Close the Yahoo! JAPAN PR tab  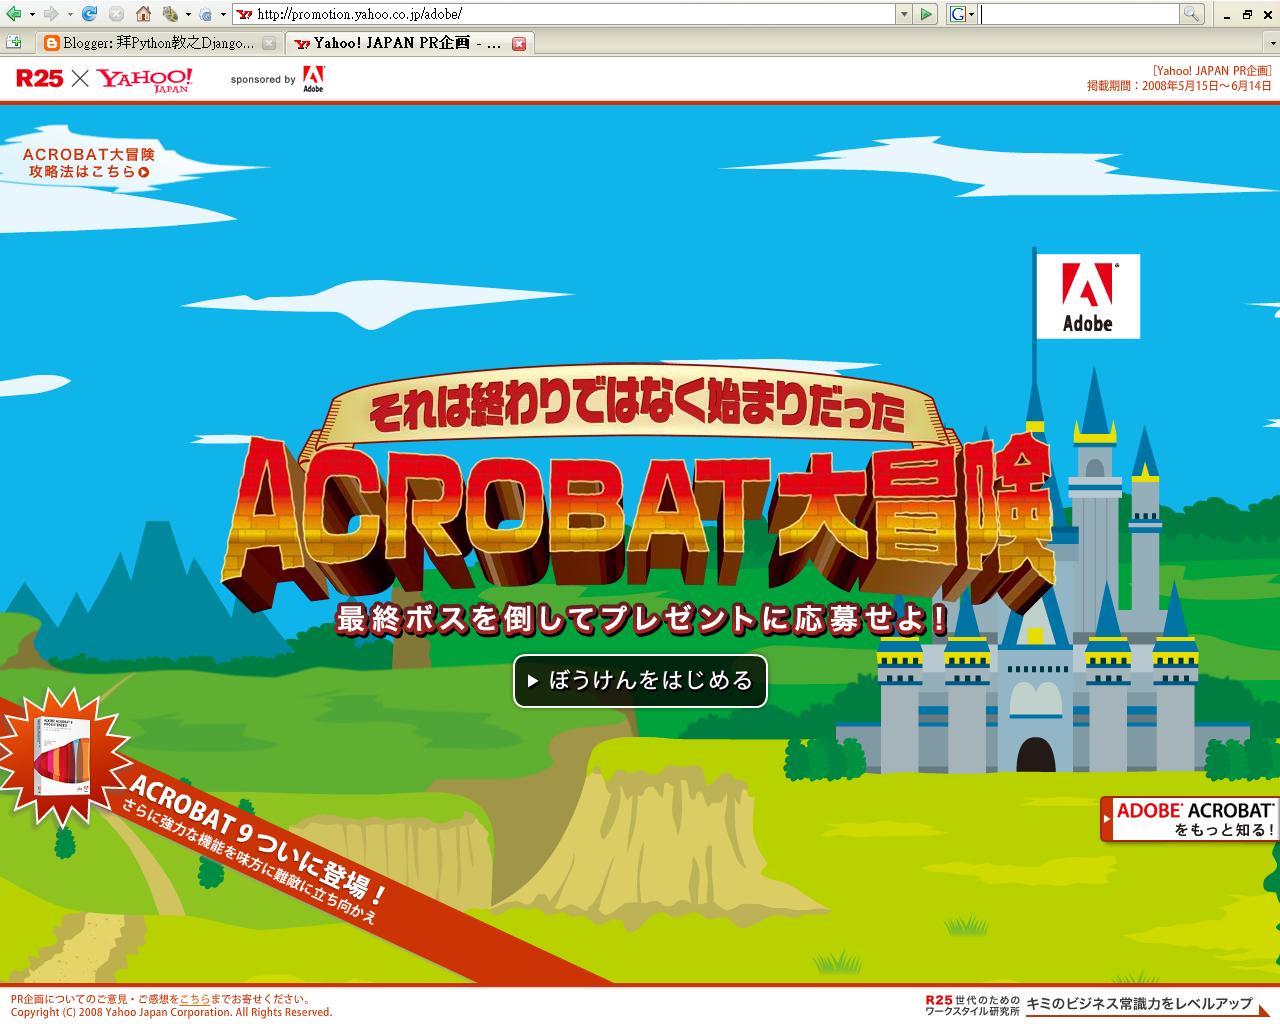pos(518,43)
